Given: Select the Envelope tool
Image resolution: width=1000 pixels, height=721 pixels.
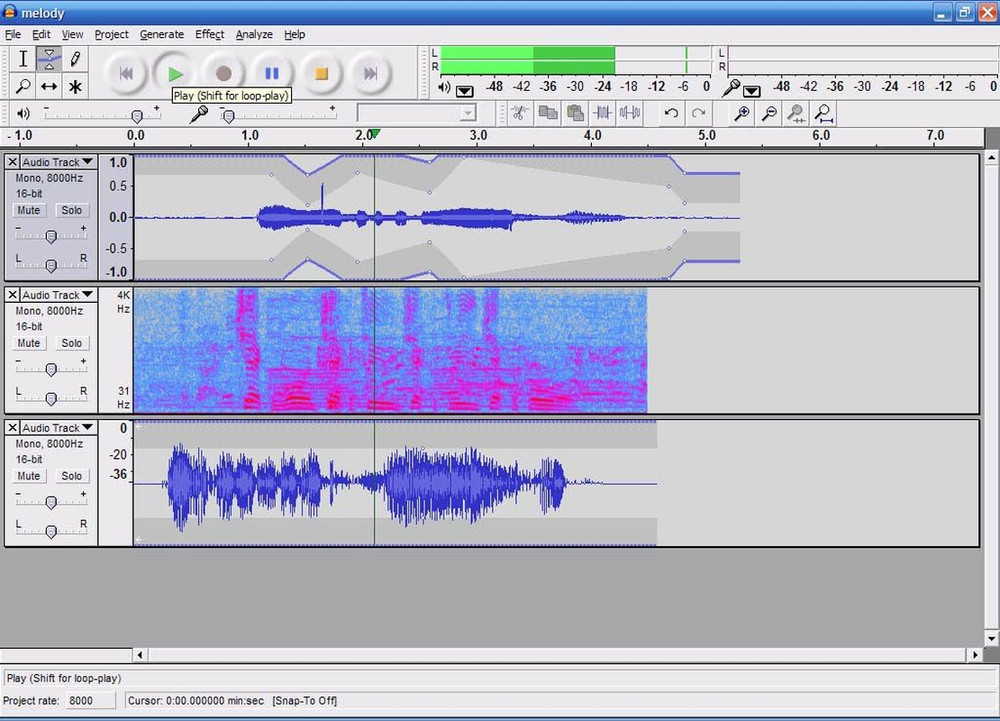Looking at the screenshot, I should tap(48, 59).
